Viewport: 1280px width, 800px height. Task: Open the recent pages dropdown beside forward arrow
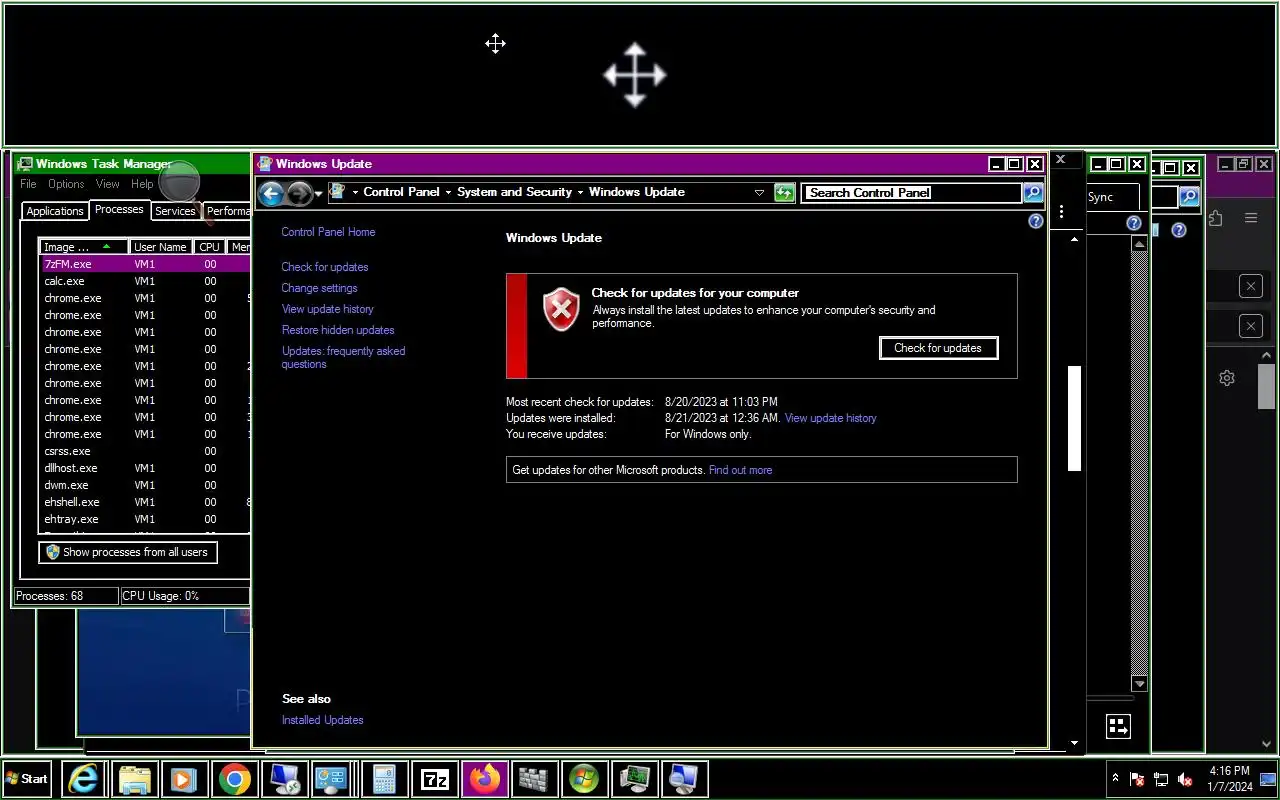coord(319,194)
